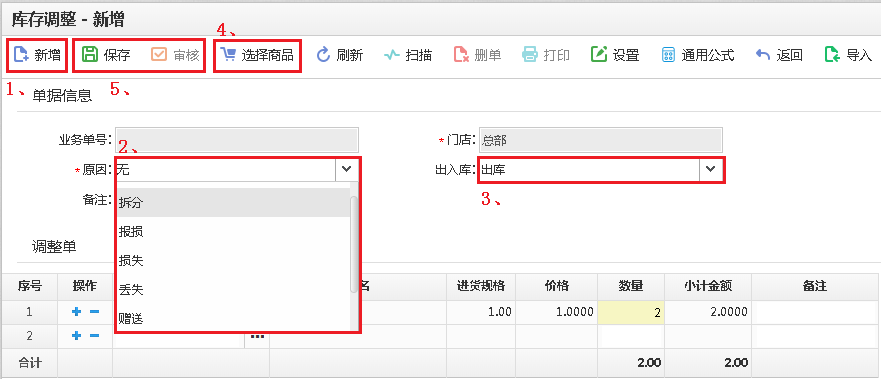Click the 备注 remark cell of row 1
The height and width of the screenshot is (379, 881).
(816, 313)
